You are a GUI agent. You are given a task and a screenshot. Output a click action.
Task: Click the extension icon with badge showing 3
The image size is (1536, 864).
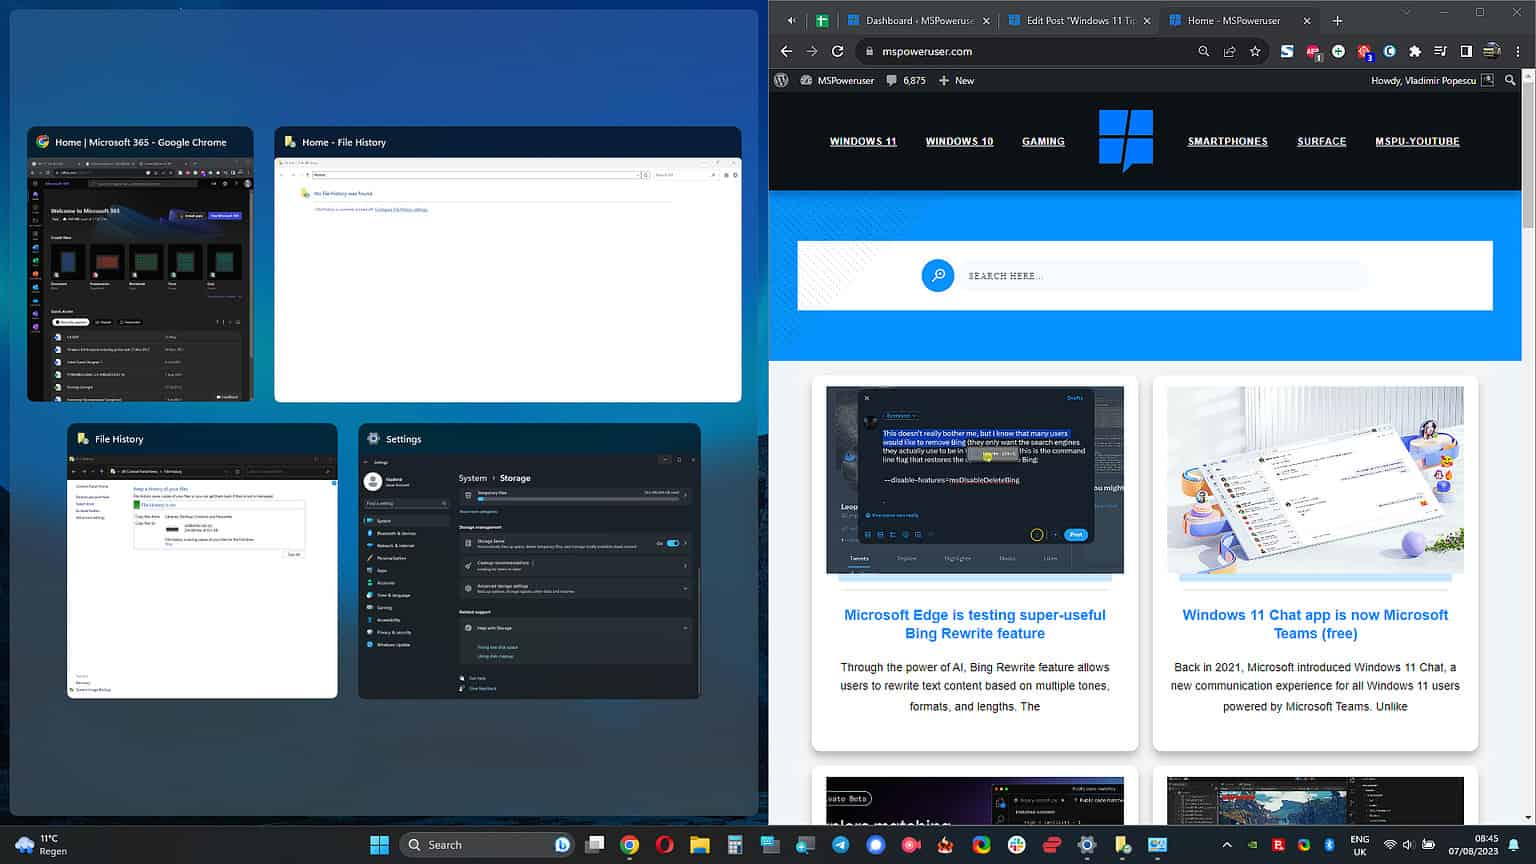pos(1364,50)
